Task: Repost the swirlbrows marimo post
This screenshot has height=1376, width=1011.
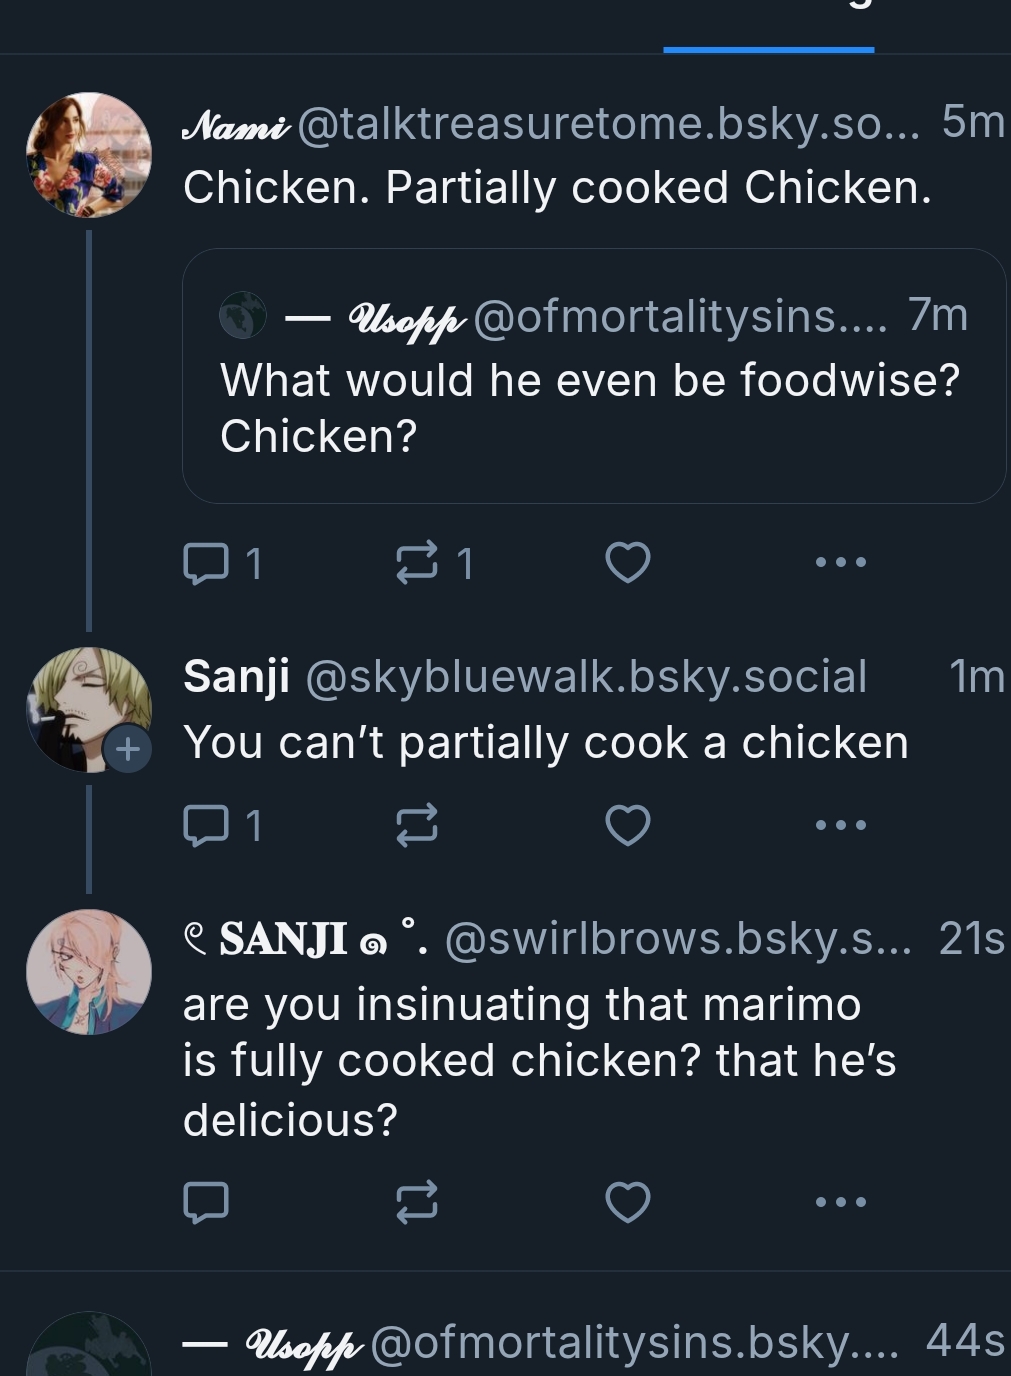Action: click(417, 1202)
